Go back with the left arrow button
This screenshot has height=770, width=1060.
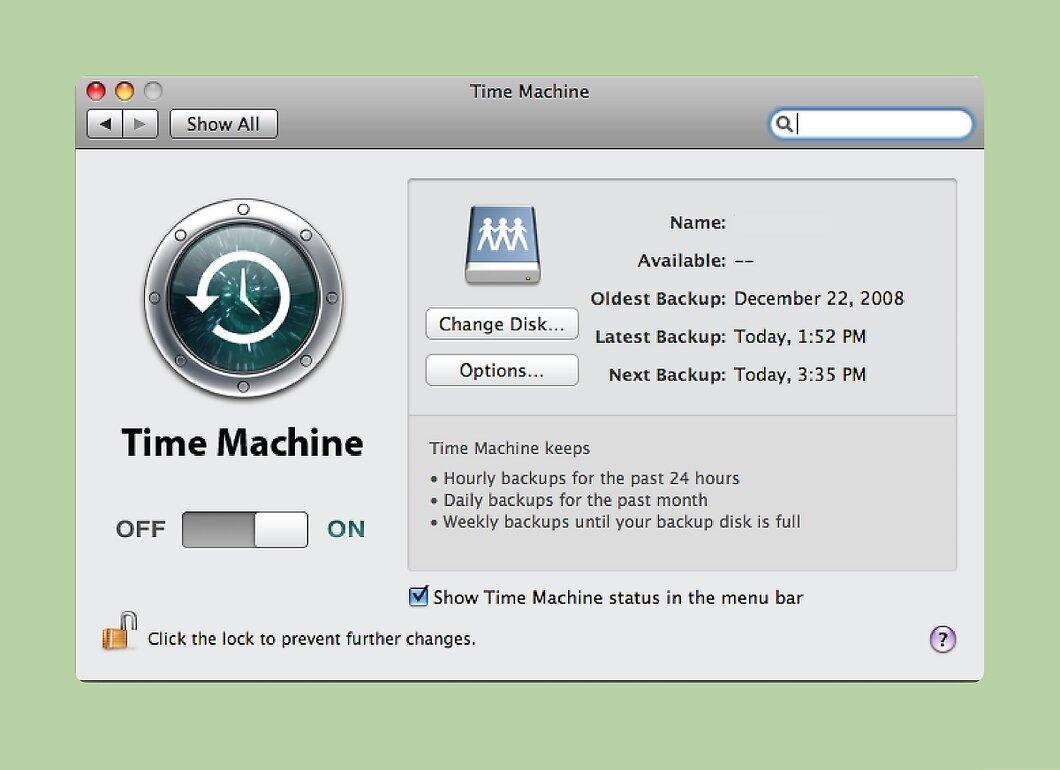tap(105, 124)
